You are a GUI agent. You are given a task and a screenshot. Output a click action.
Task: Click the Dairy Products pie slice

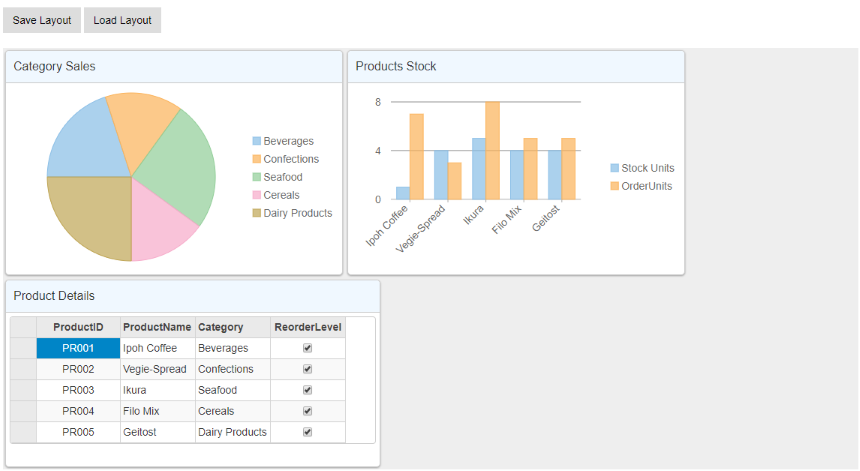[90, 215]
